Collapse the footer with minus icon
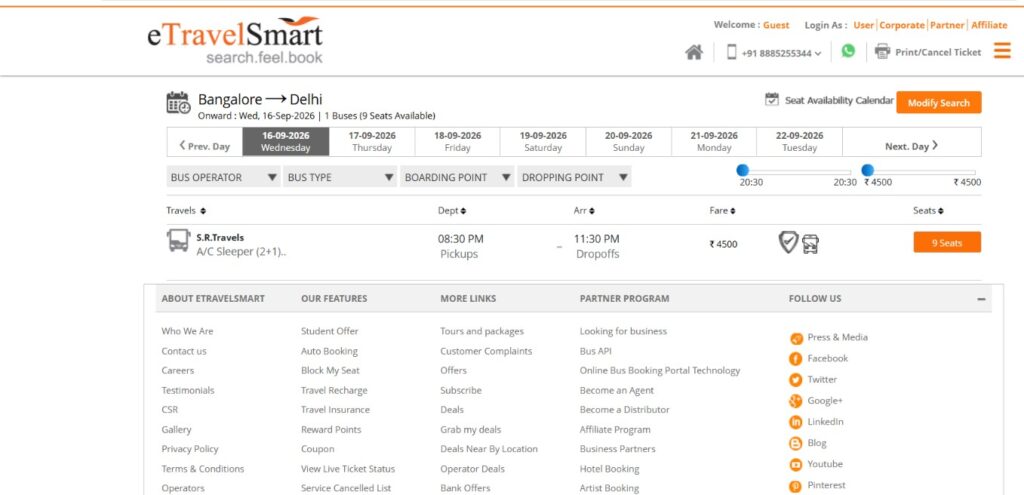 tap(981, 299)
